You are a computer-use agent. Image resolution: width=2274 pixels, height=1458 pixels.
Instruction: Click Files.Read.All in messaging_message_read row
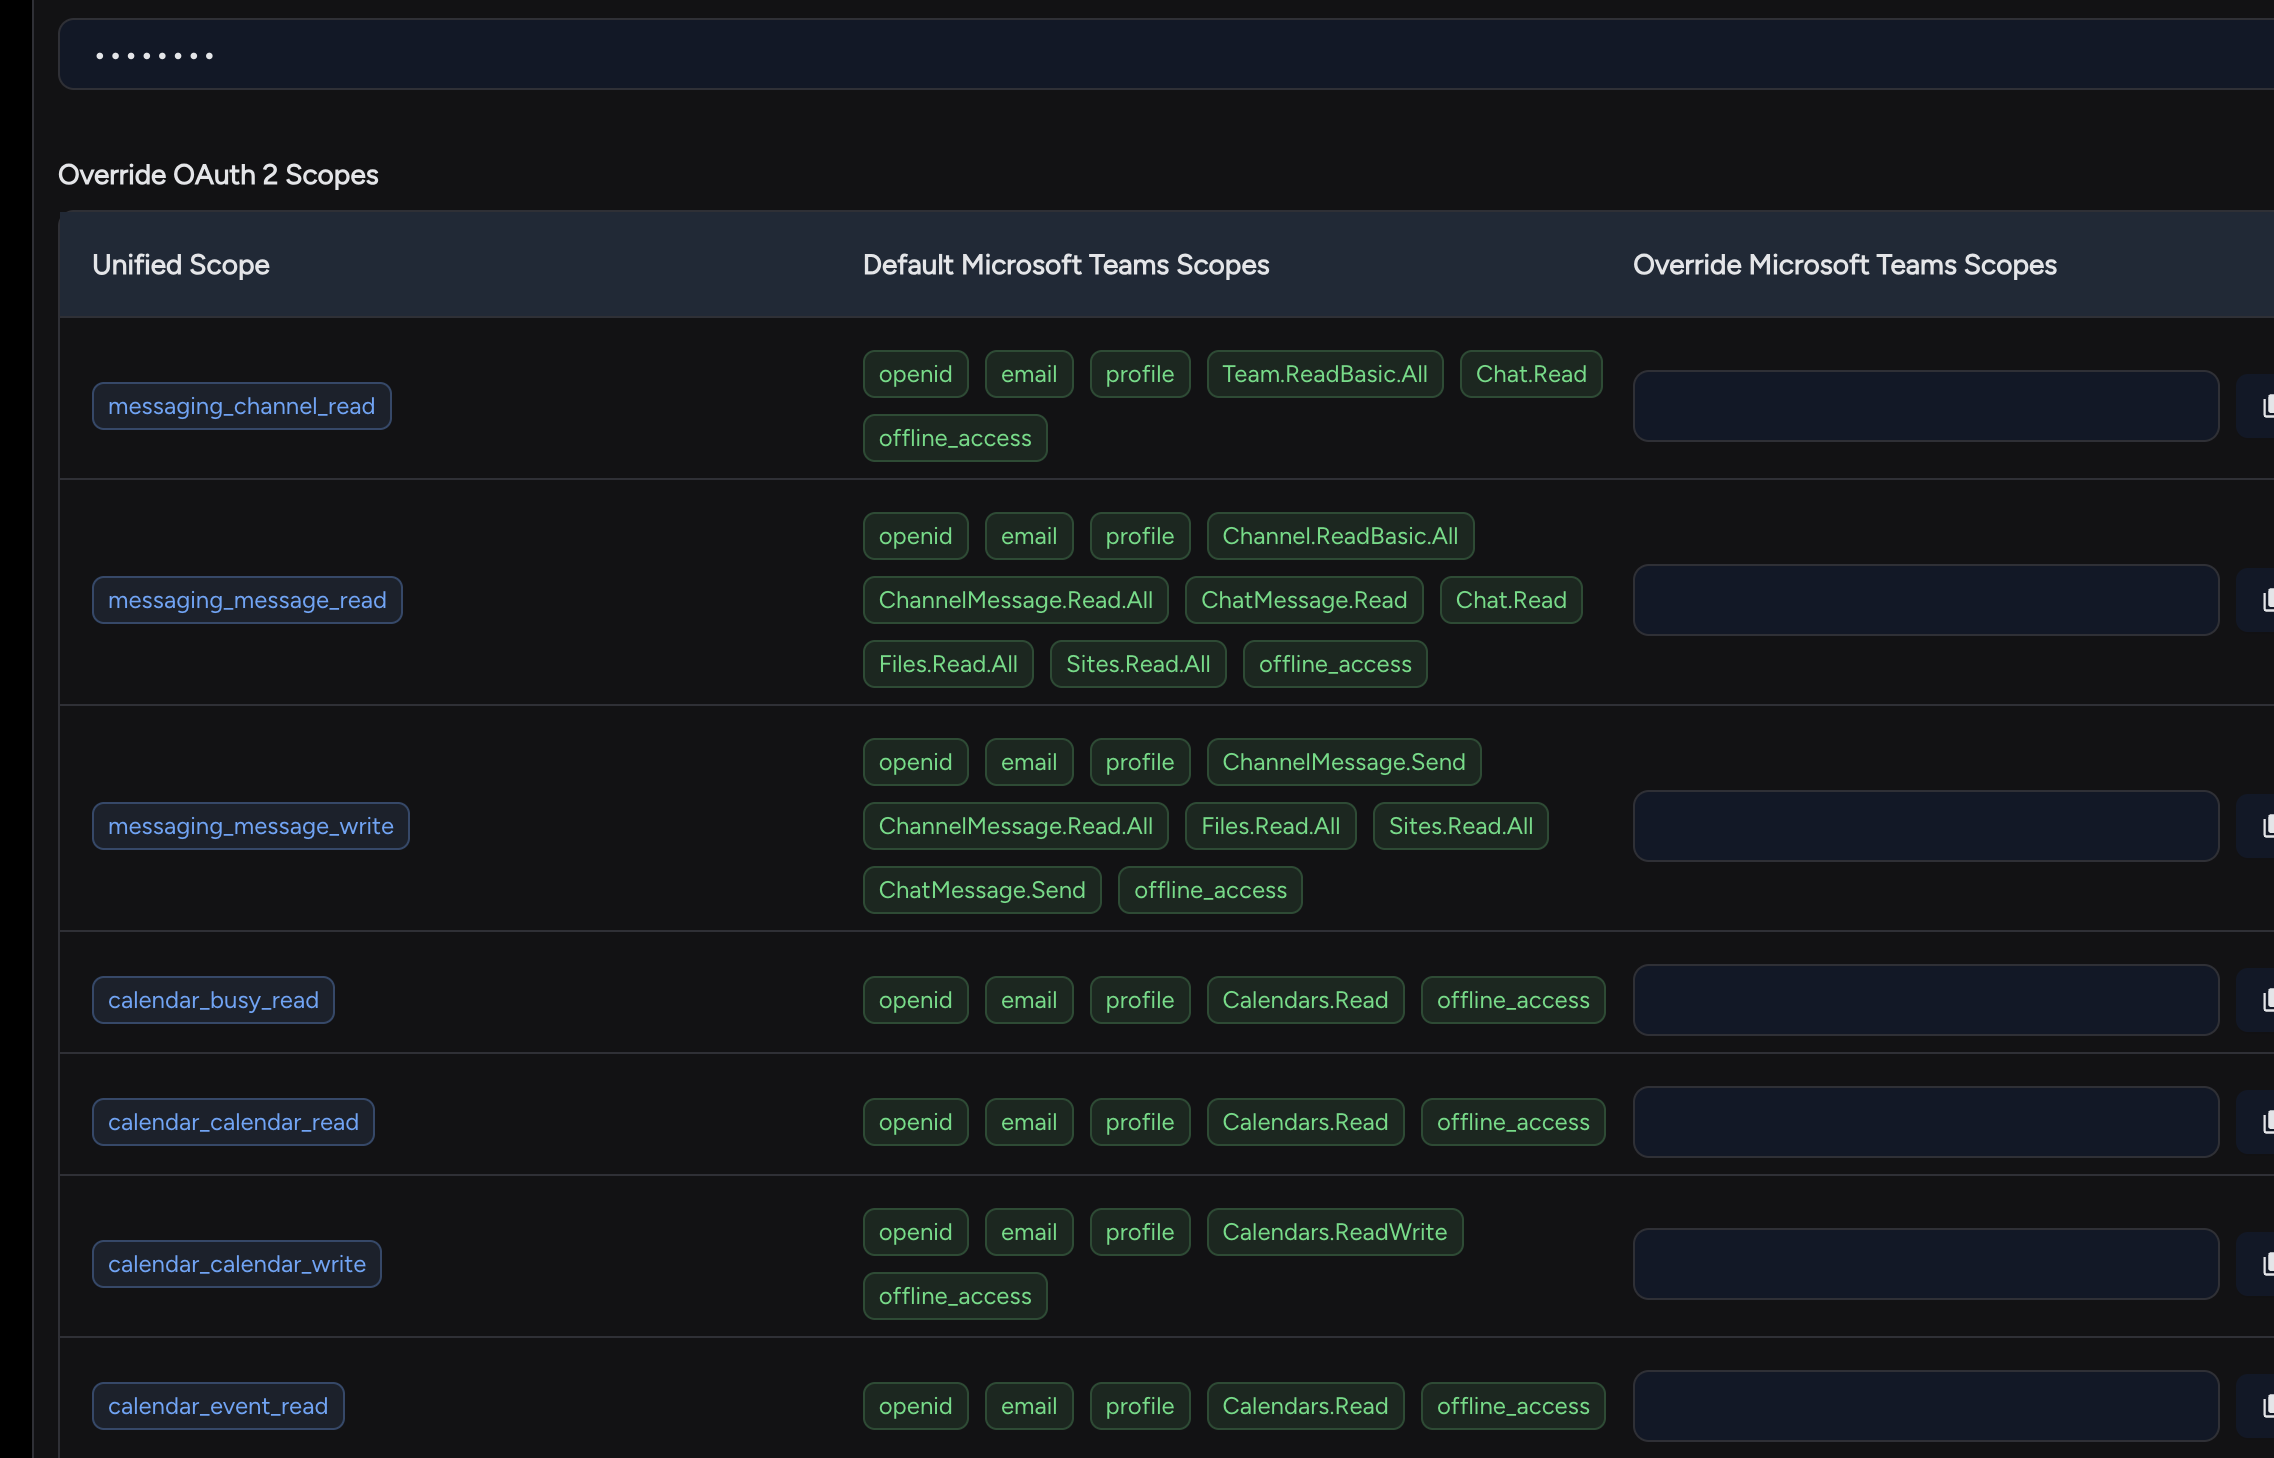click(948, 664)
